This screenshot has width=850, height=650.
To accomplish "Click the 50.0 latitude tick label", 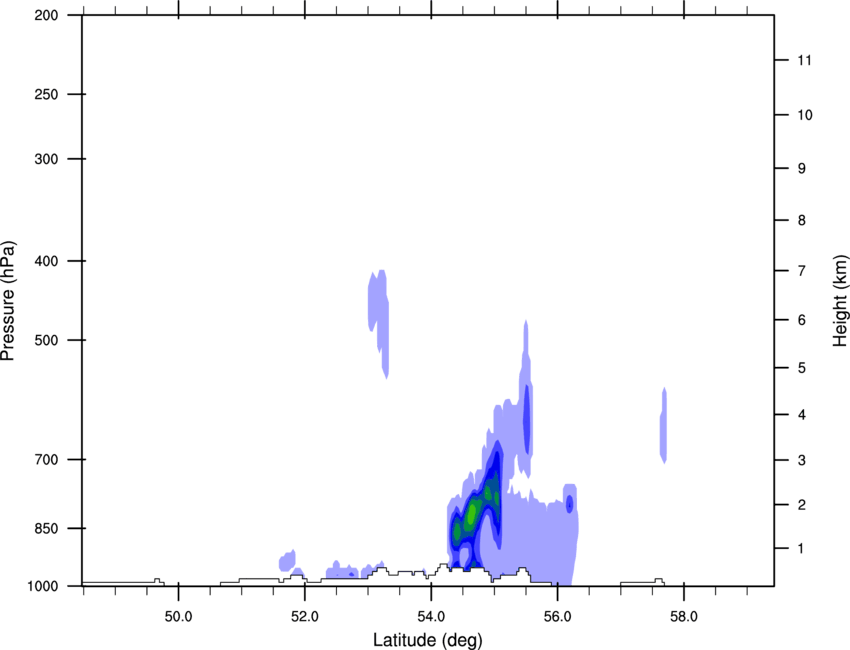I will (x=178, y=617).
